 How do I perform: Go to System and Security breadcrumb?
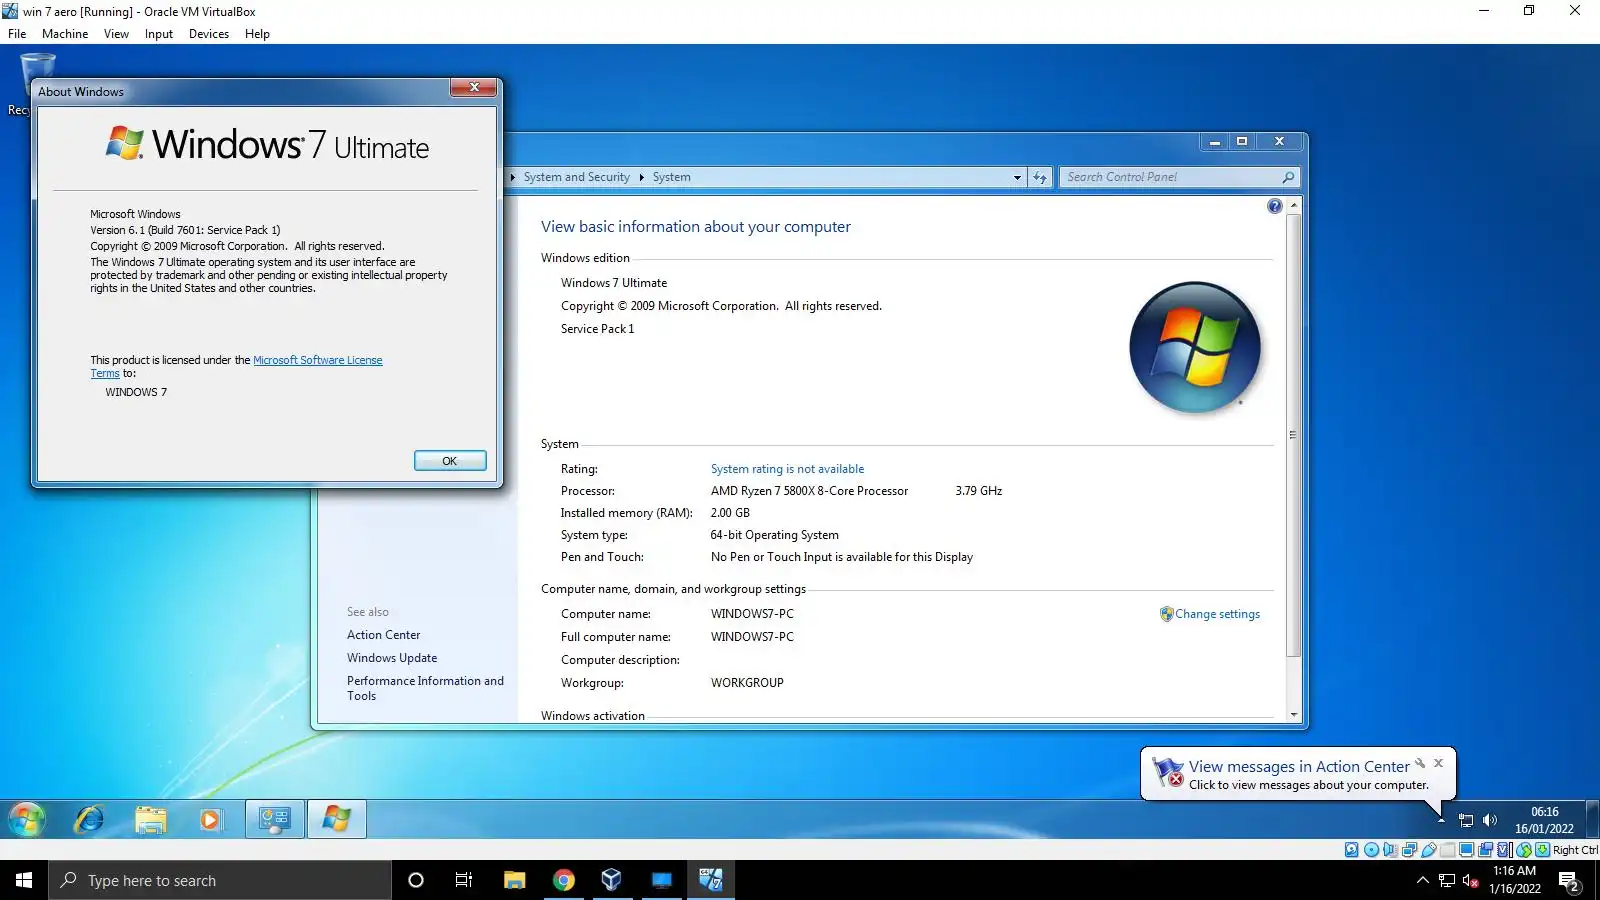coord(577,177)
